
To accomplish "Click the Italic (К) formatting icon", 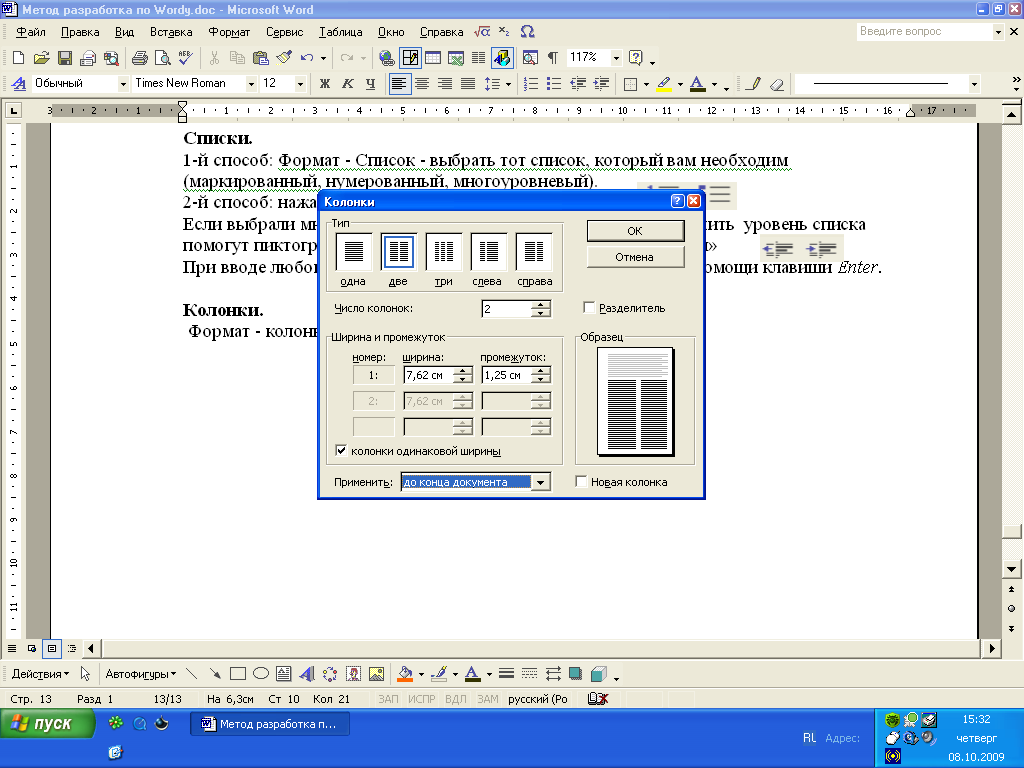I will pyautogui.click(x=348, y=84).
